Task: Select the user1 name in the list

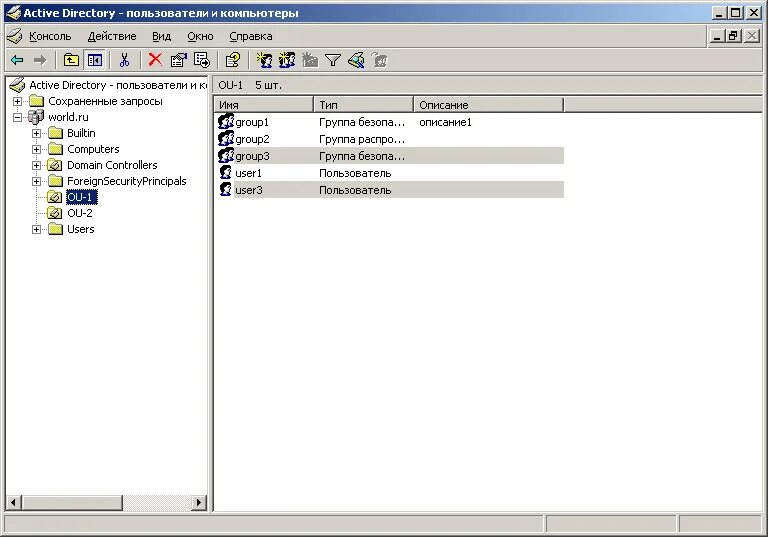Action: coord(248,173)
